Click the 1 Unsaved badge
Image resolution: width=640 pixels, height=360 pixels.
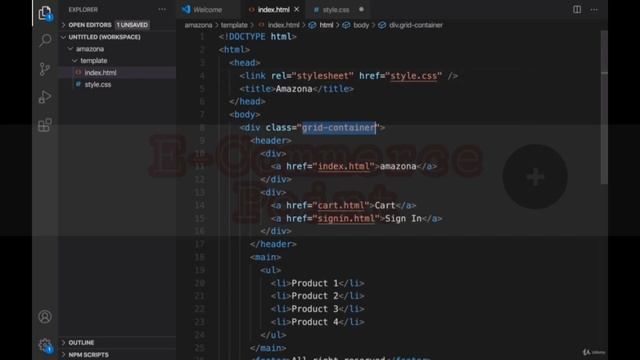tap(132, 25)
